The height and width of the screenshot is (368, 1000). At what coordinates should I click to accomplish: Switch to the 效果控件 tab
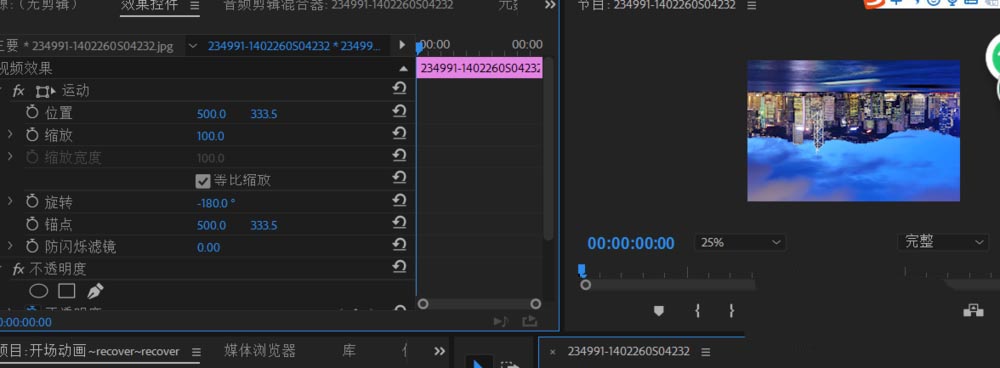(151, 6)
